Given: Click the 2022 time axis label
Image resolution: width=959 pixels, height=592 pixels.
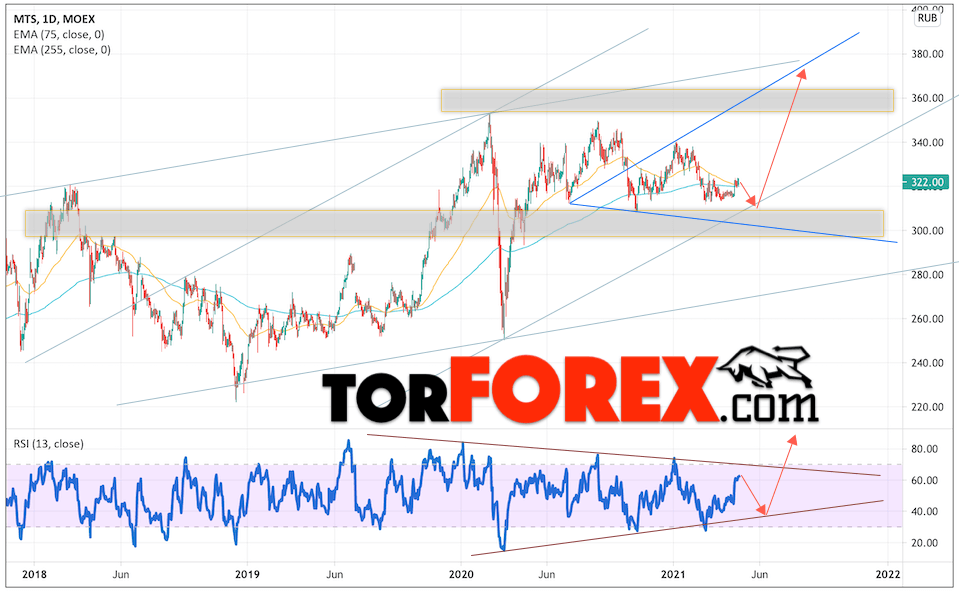Looking at the screenshot, I should (x=887, y=574).
